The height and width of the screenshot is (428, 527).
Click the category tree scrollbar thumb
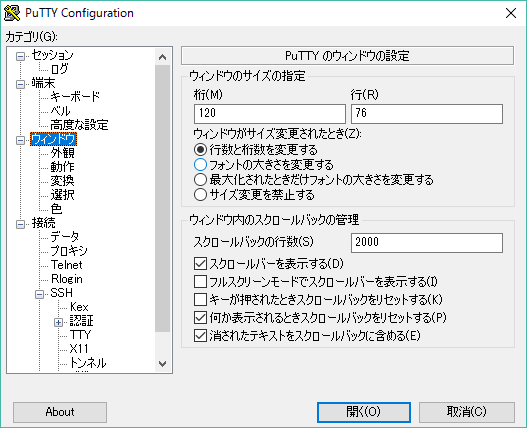pyautogui.click(x=163, y=198)
